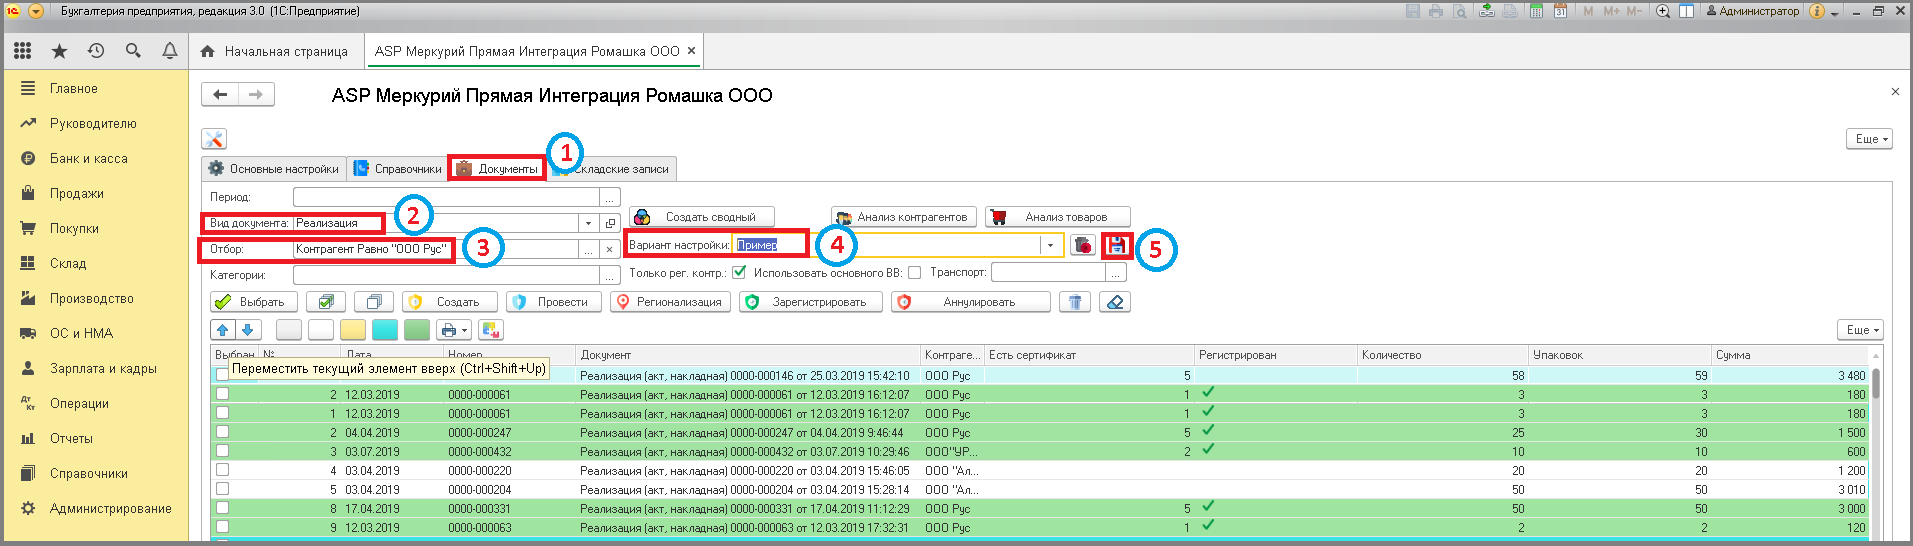Click the forward arrow navigation button
Viewport: 1913px width, 546px height.
coord(256,94)
